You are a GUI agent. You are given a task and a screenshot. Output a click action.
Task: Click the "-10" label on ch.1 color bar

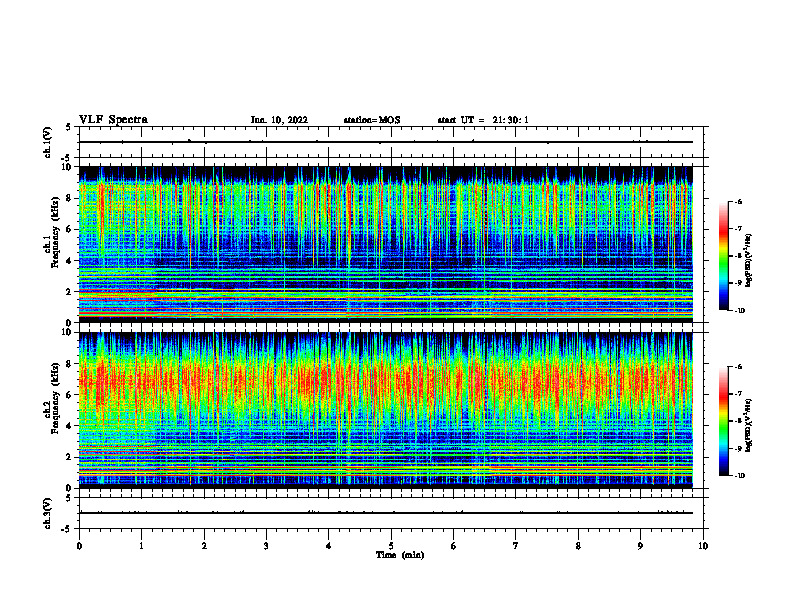pyautogui.click(x=739, y=311)
